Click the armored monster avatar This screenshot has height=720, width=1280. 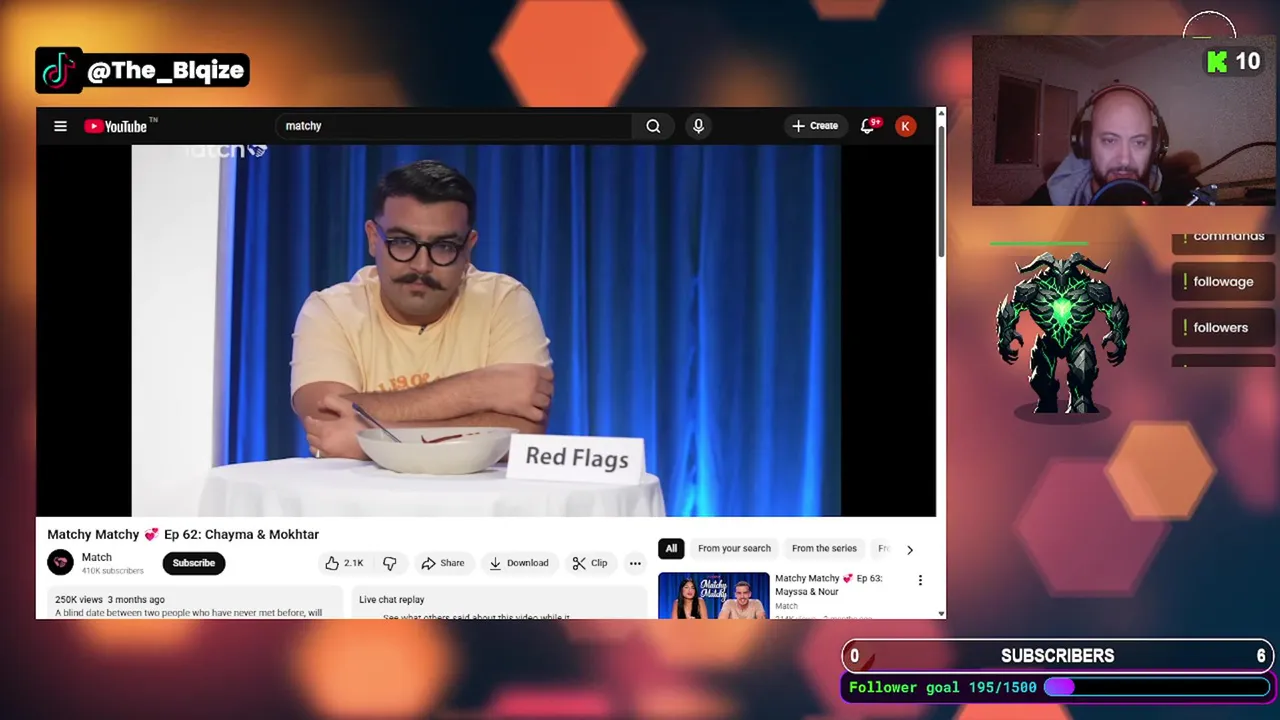(1062, 333)
